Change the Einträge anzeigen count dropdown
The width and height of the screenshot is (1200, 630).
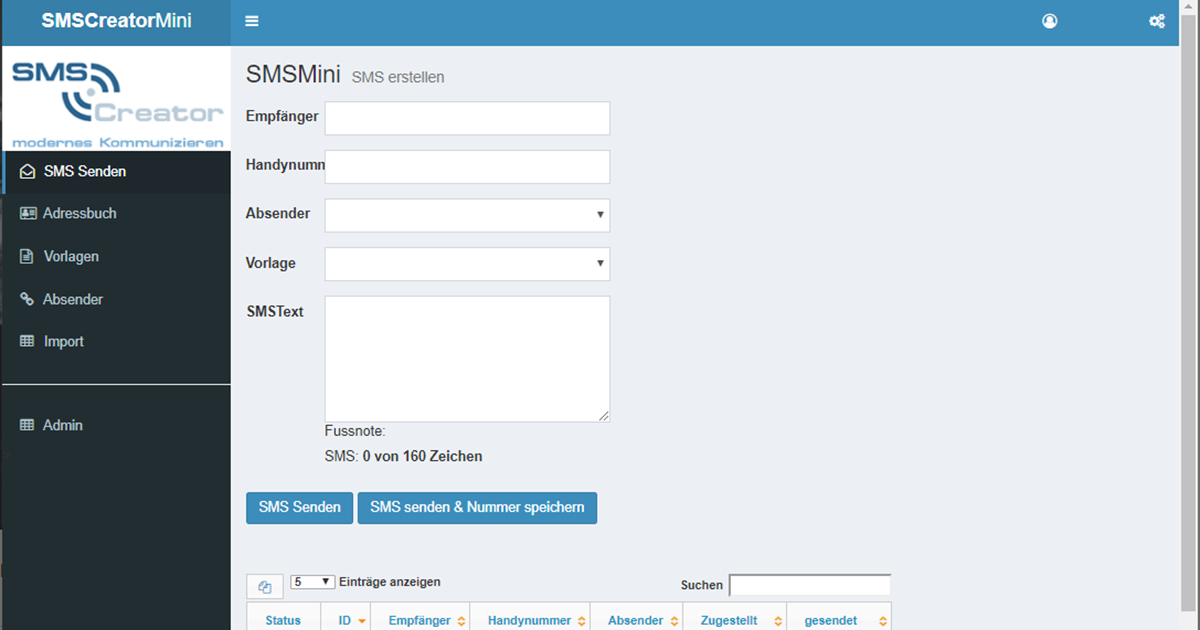pyautogui.click(x=313, y=582)
